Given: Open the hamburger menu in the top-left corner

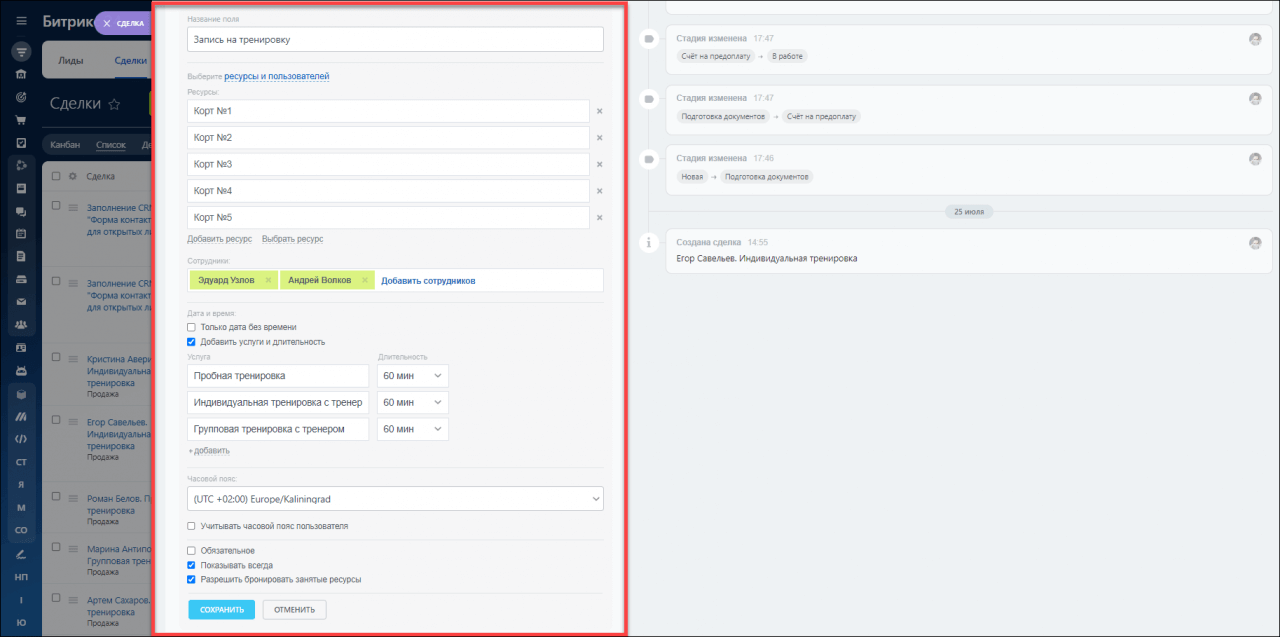Looking at the screenshot, I should coord(21,20).
